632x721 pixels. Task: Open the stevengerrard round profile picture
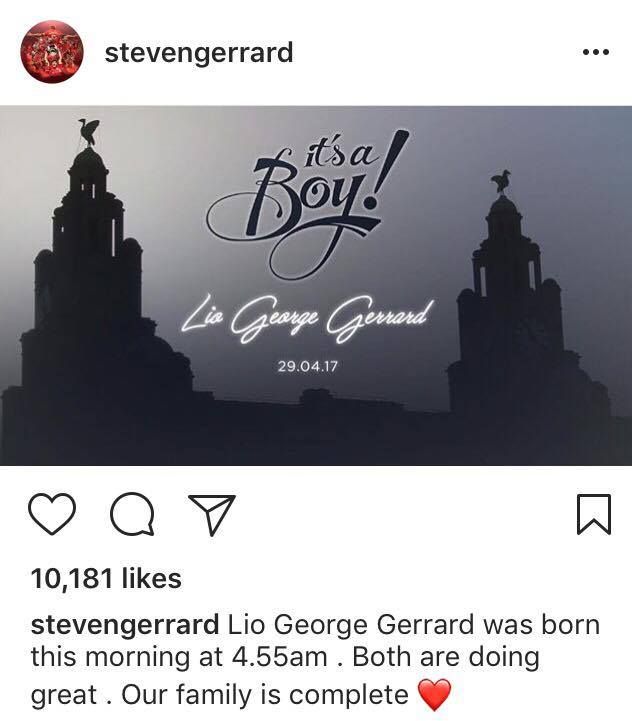pyautogui.click(x=52, y=52)
